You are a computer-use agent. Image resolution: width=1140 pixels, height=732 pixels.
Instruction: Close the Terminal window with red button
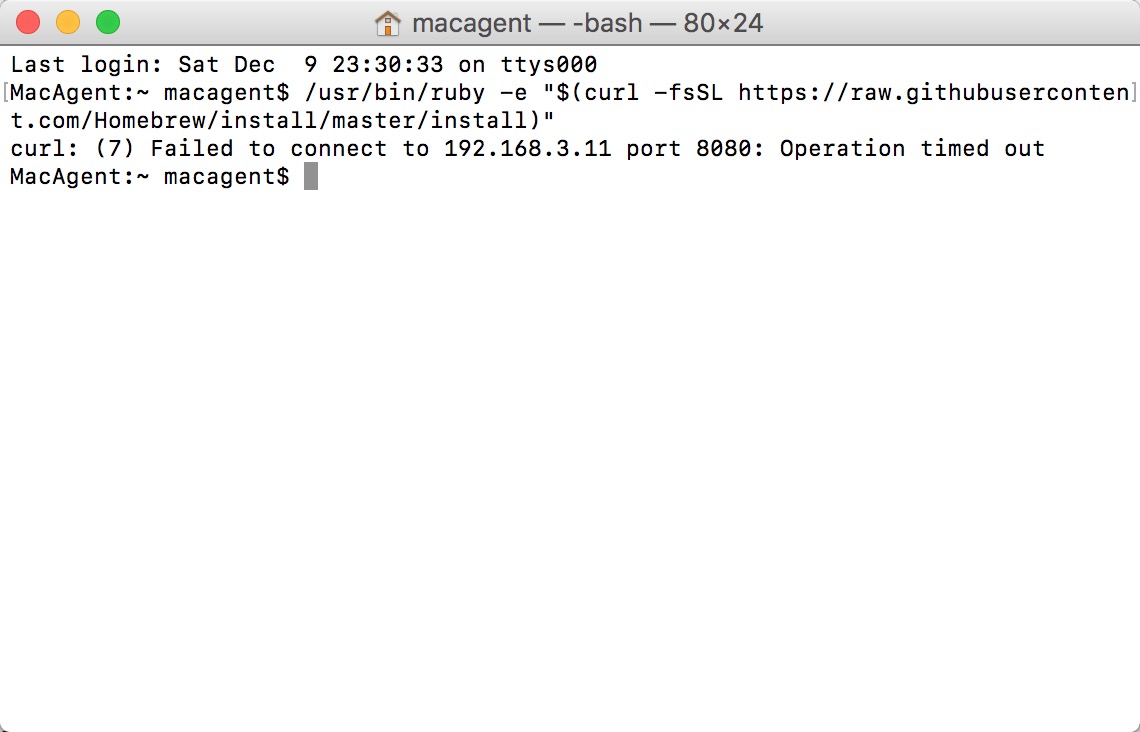28,23
